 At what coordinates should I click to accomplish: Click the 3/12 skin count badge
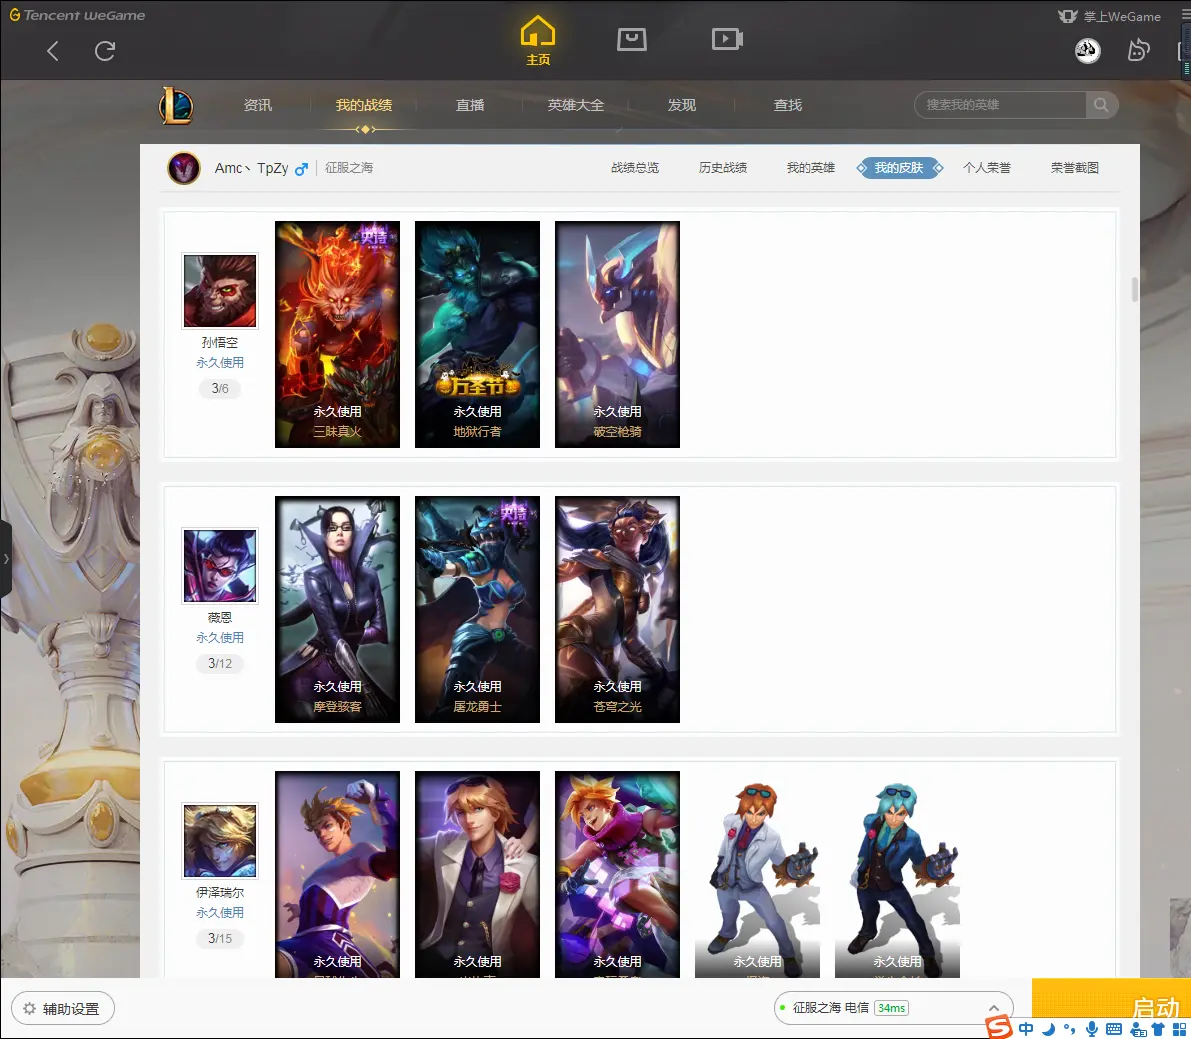tap(220, 663)
